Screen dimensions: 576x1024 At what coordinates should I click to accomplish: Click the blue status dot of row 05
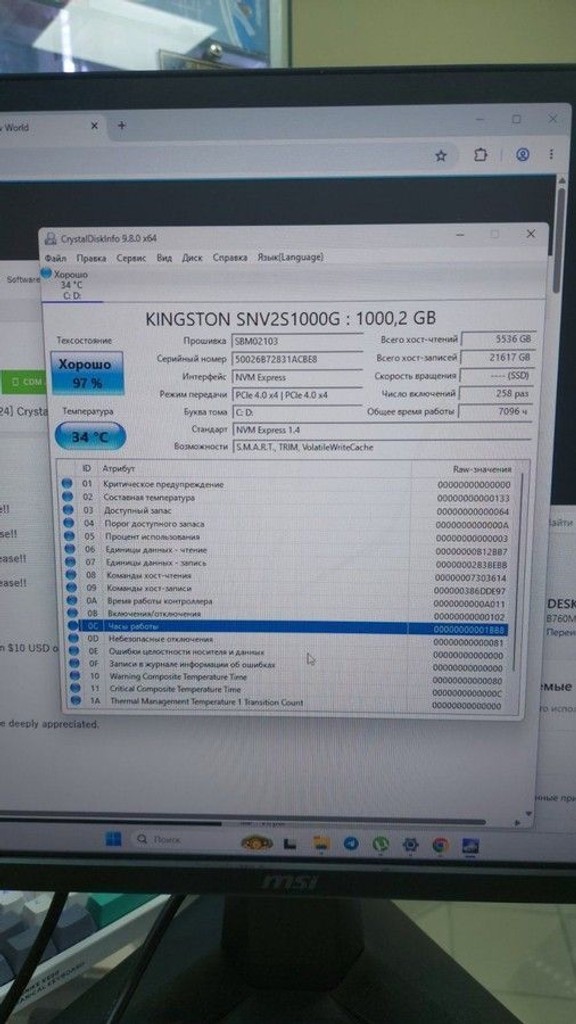(x=67, y=537)
